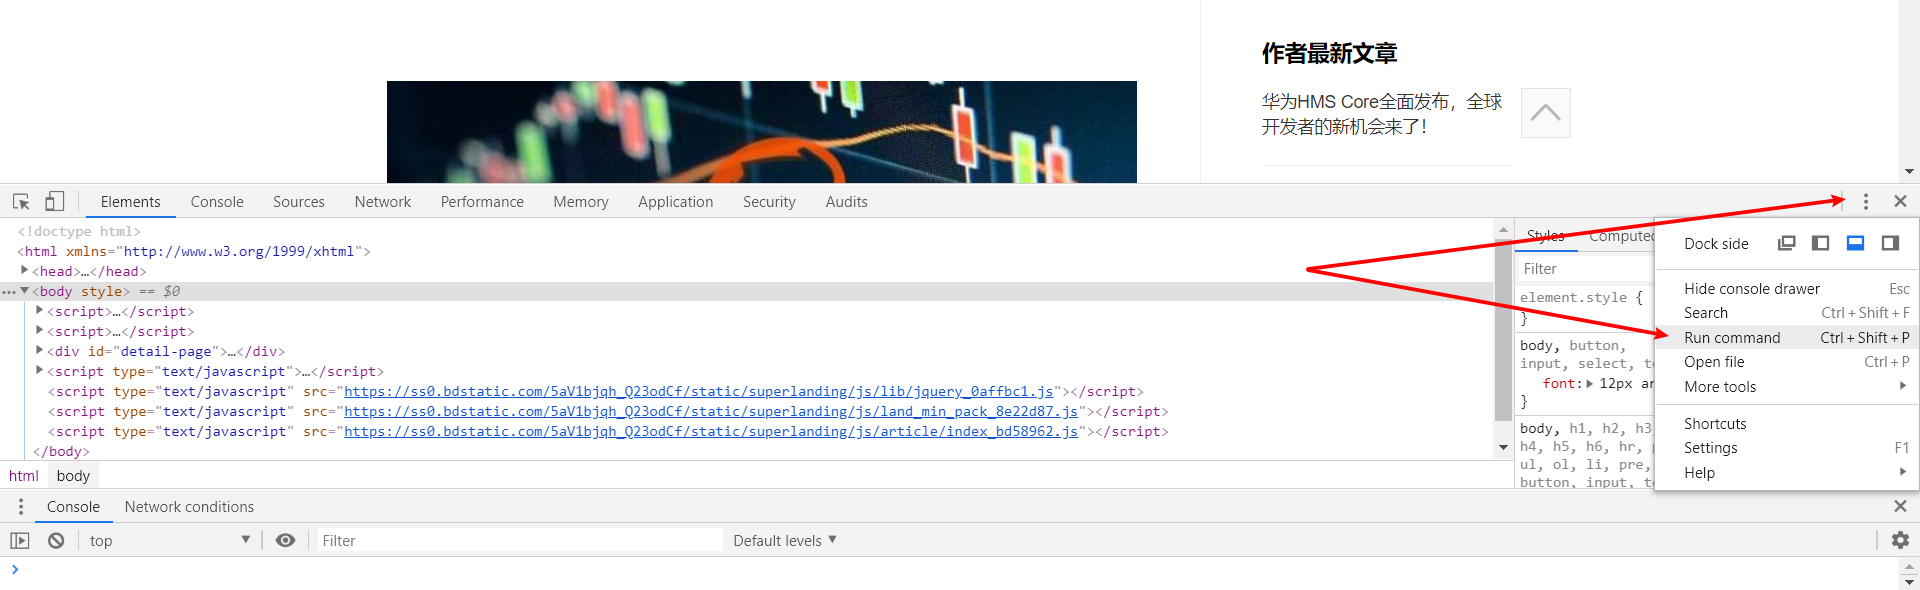The image size is (1920, 590).
Task: Switch to the Computed pane tab
Action: [x=1621, y=236]
